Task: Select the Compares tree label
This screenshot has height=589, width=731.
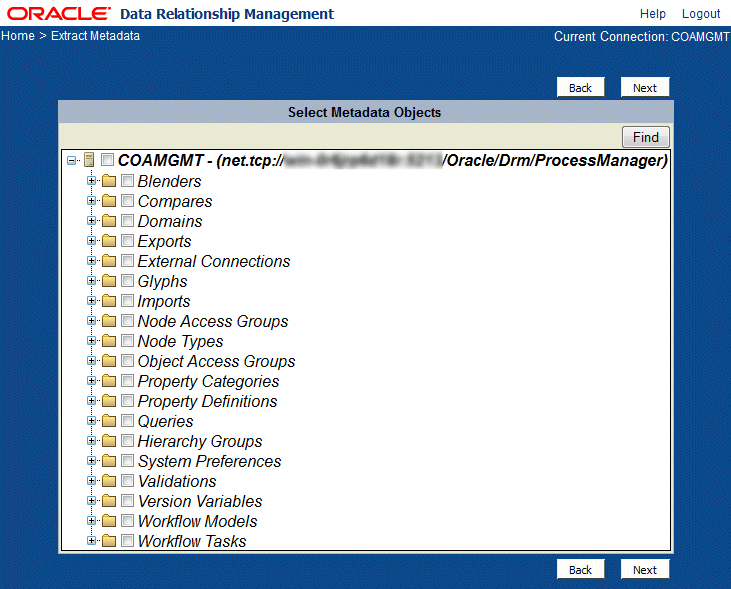Action: coord(175,201)
